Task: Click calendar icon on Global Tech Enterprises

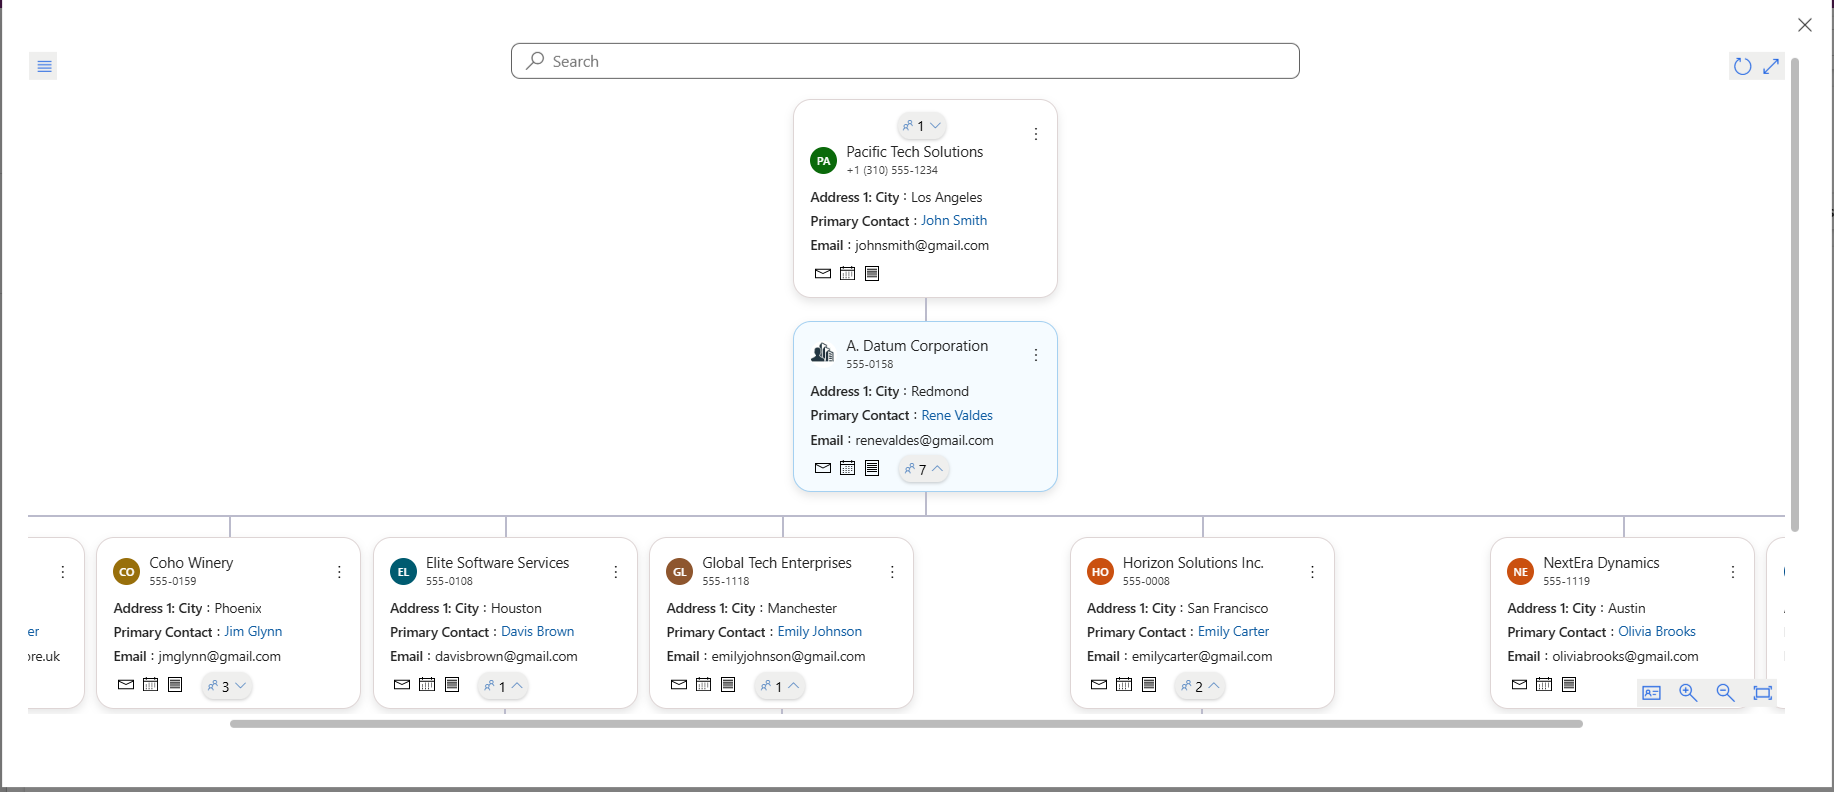Action: [704, 685]
